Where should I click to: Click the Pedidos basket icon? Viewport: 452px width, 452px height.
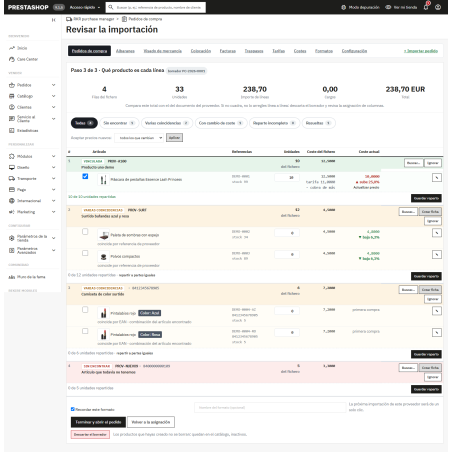point(12,85)
